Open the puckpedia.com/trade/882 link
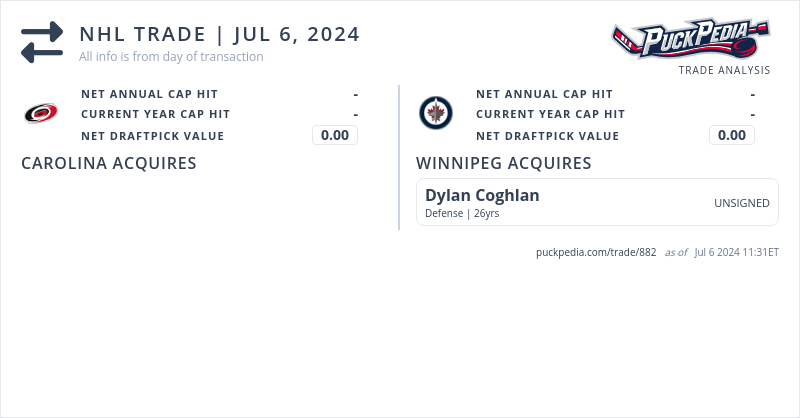 click(x=596, y=252)
